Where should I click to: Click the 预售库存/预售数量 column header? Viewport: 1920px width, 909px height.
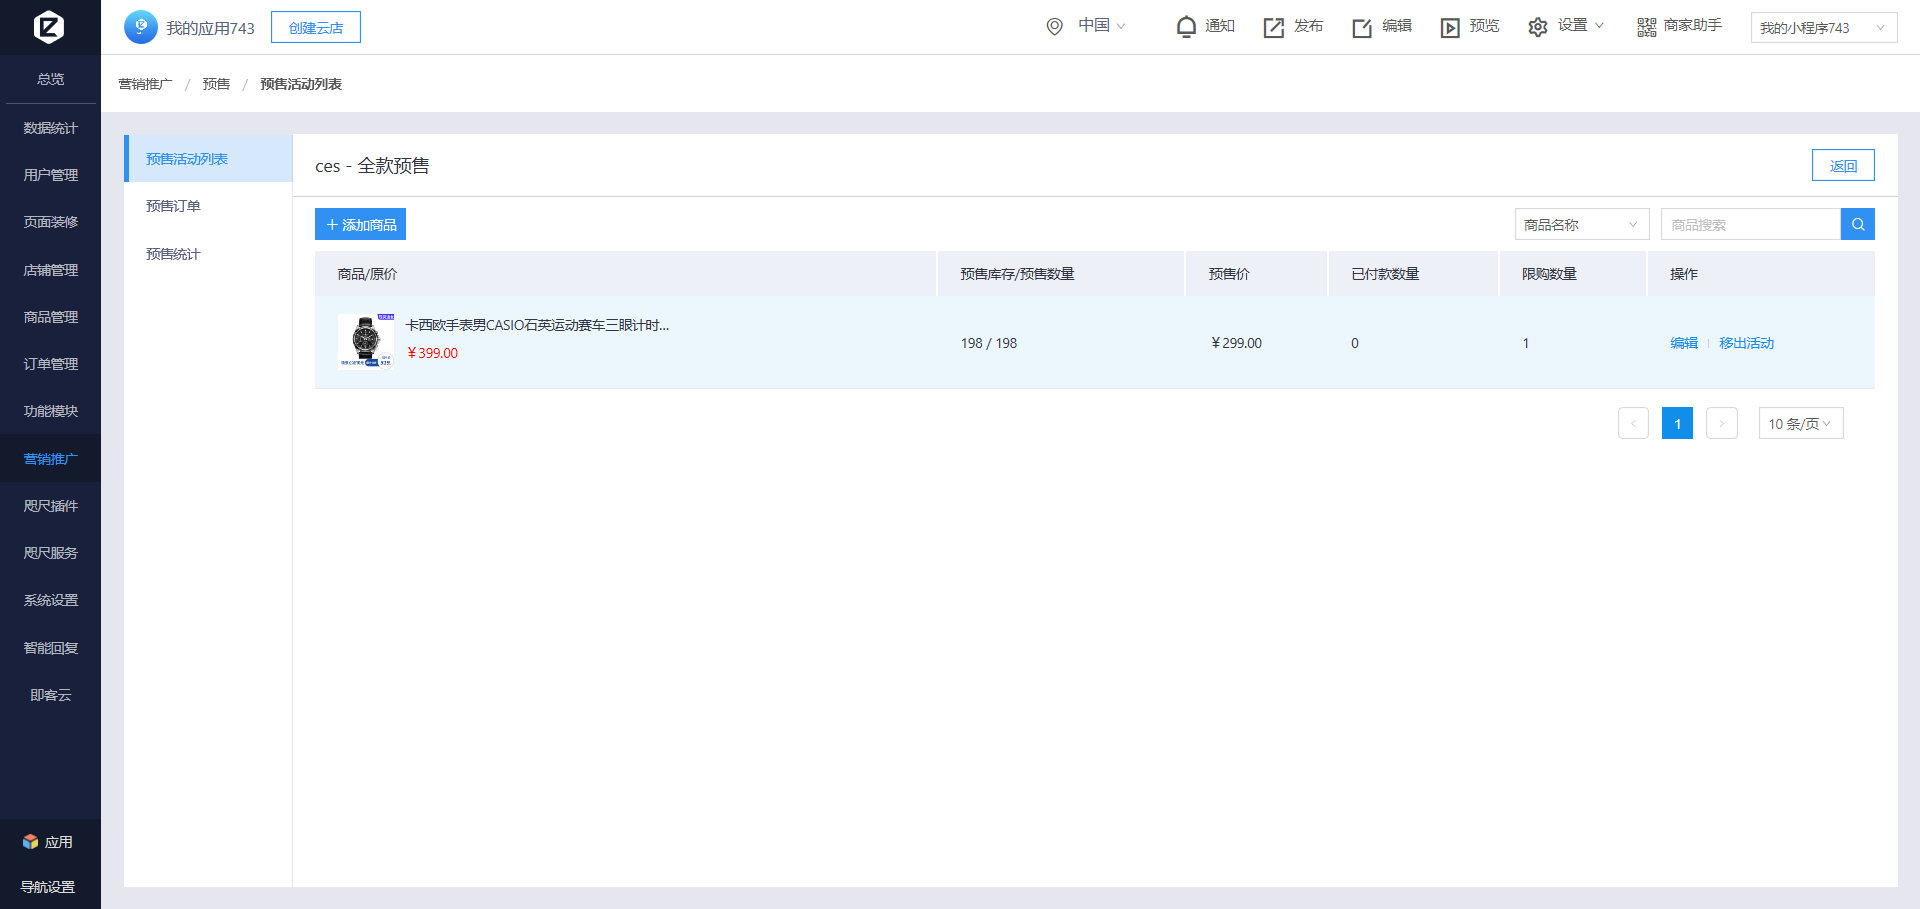tap(1017, 274)
